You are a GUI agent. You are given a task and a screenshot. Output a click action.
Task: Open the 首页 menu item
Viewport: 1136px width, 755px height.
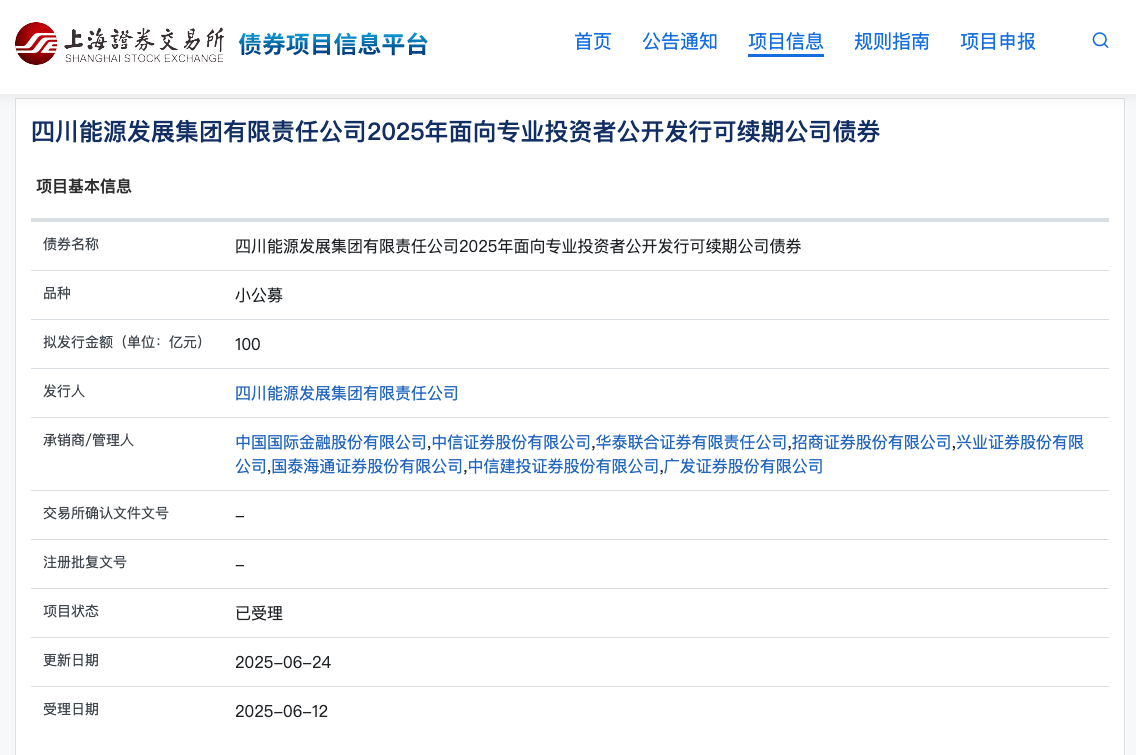tap(593, 41)
